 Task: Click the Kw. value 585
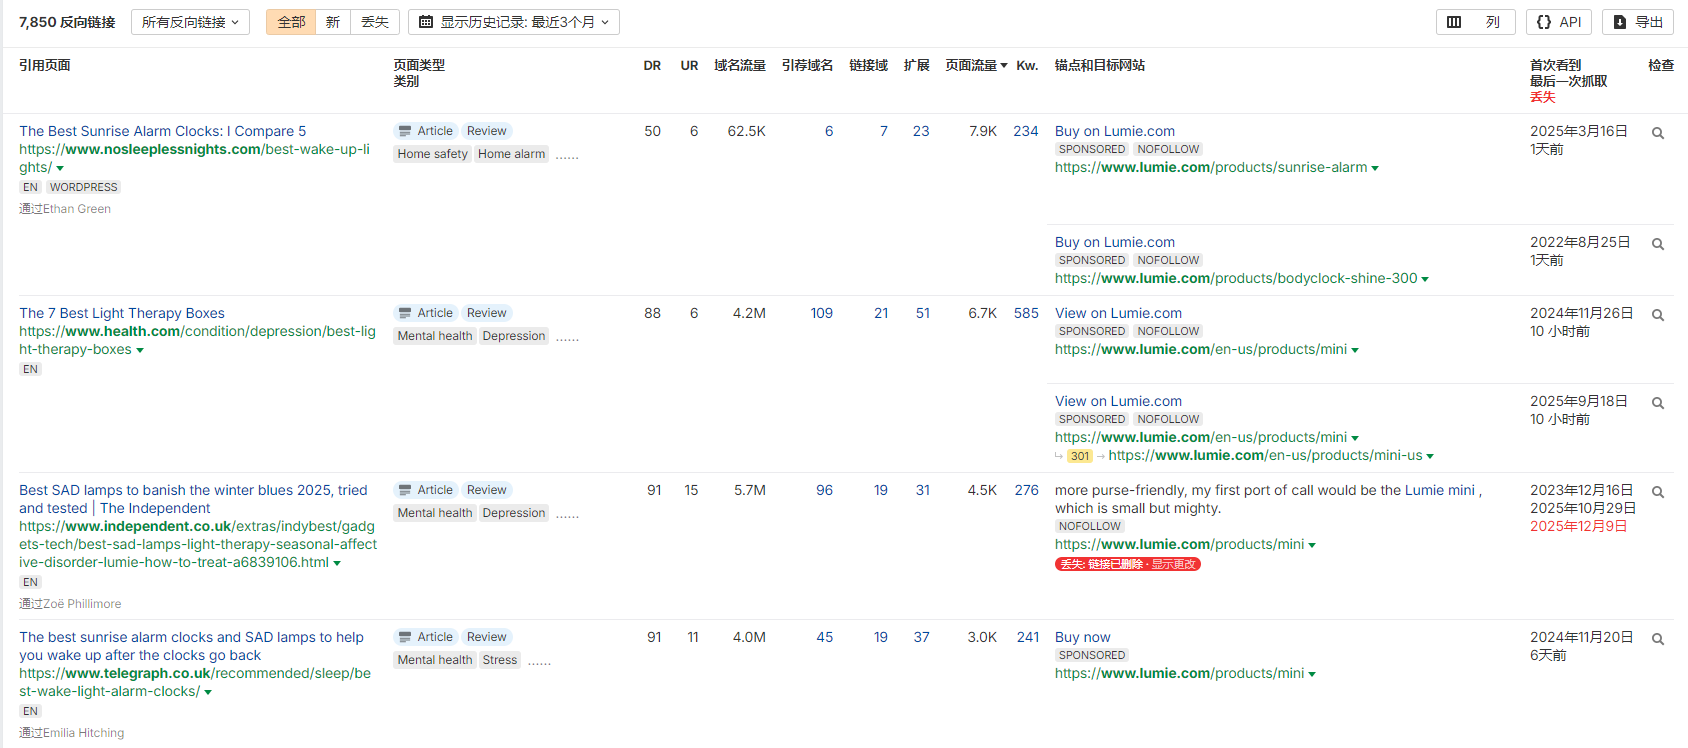[x=1026, y=313]
